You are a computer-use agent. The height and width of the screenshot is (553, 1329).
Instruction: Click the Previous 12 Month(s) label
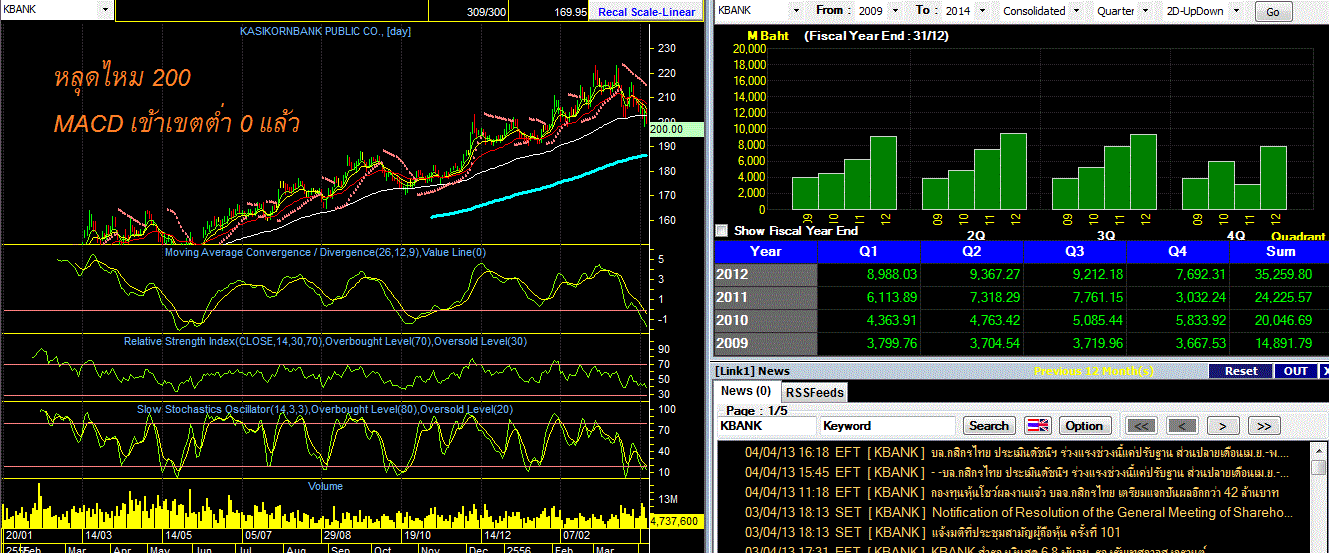[x=1094, y=371]
